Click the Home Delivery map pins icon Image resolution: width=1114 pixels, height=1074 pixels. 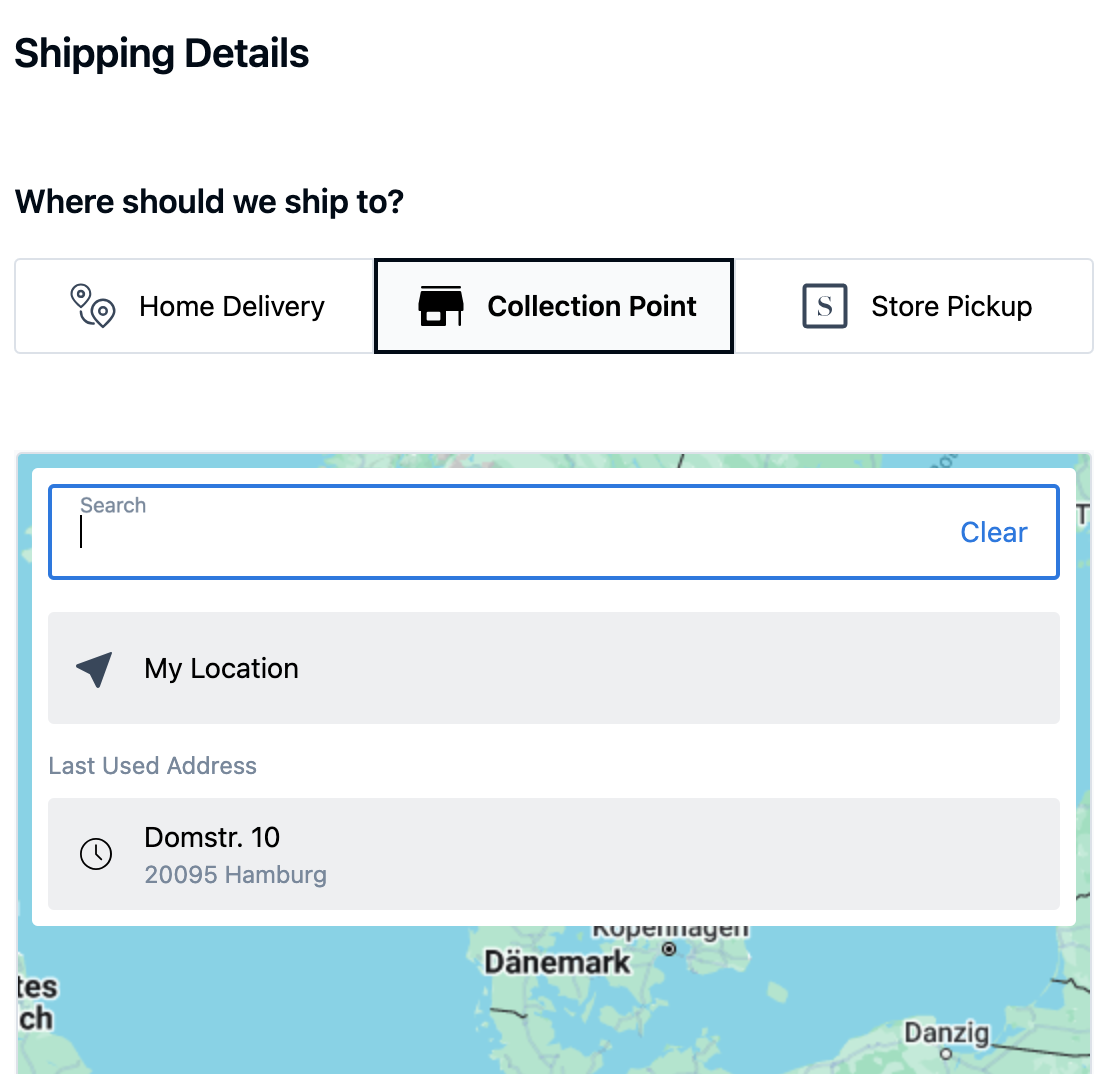pyautogui.click(x=92, y=306)
